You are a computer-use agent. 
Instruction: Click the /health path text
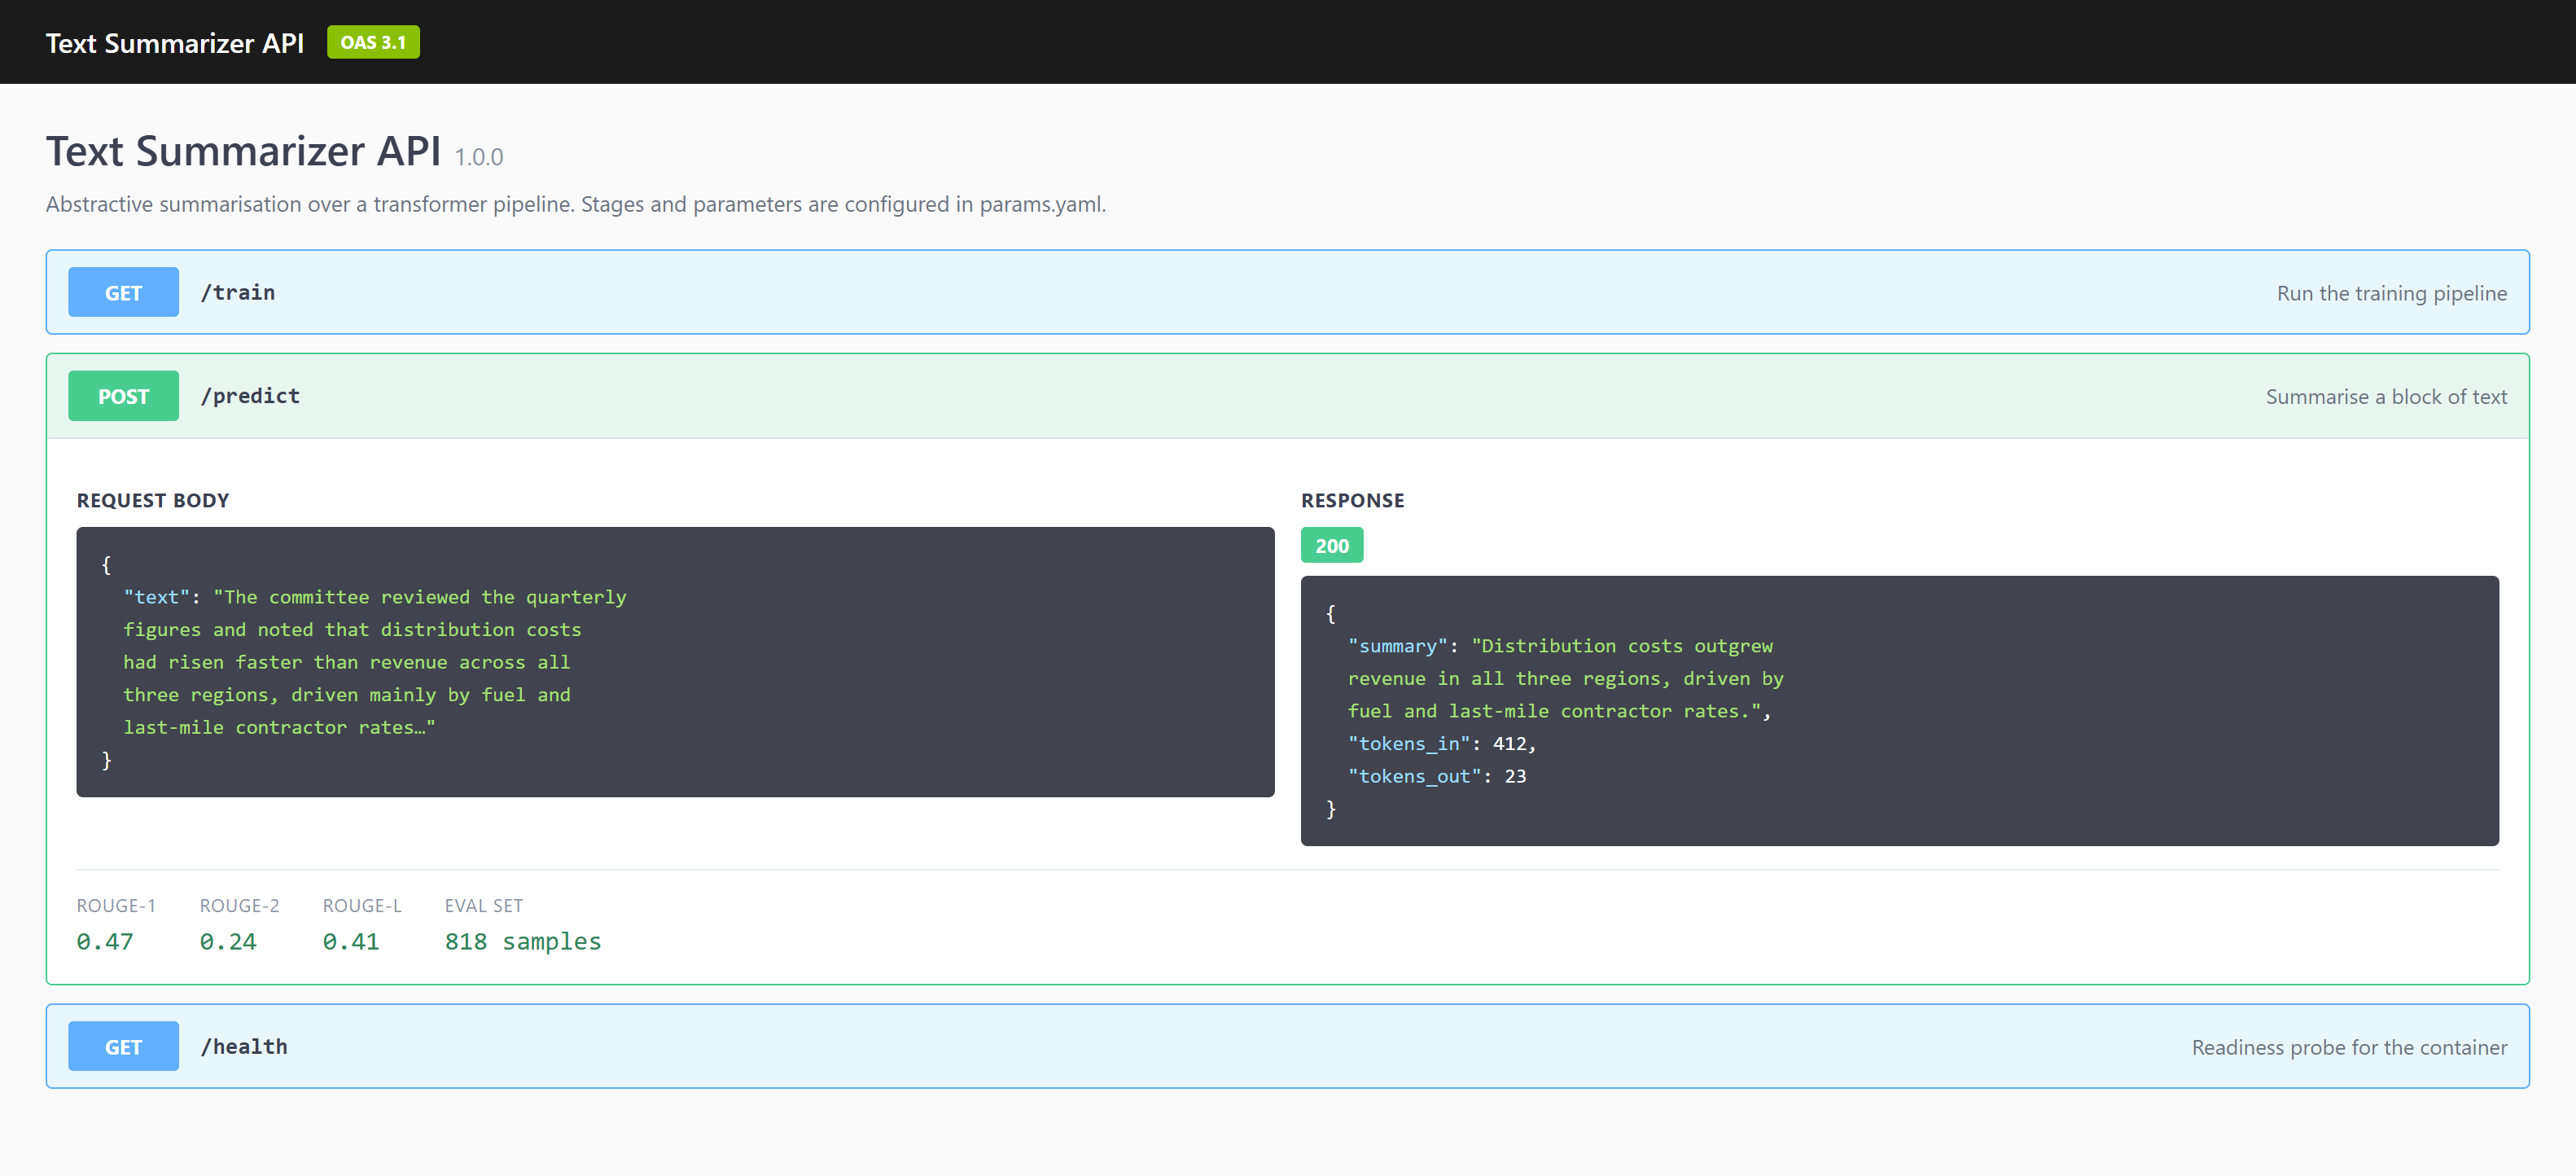coord(244,1046)
